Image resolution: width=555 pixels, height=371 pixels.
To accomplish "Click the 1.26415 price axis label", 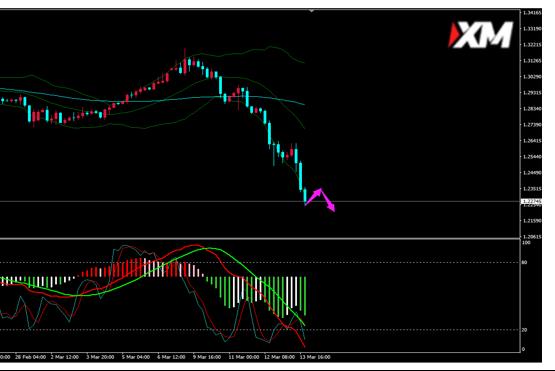I will (532, 141).
